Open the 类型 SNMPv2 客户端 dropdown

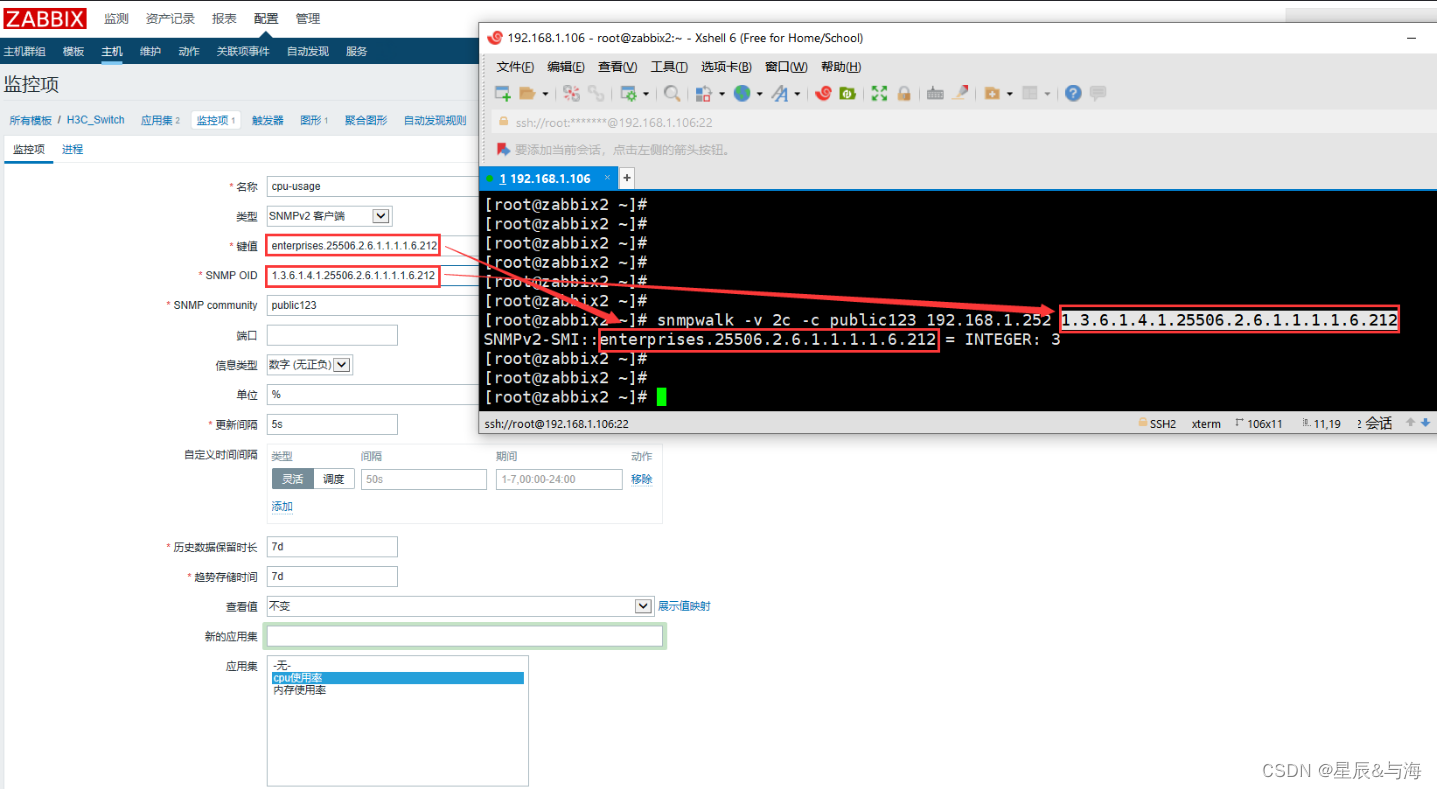(x=329, y=216)
